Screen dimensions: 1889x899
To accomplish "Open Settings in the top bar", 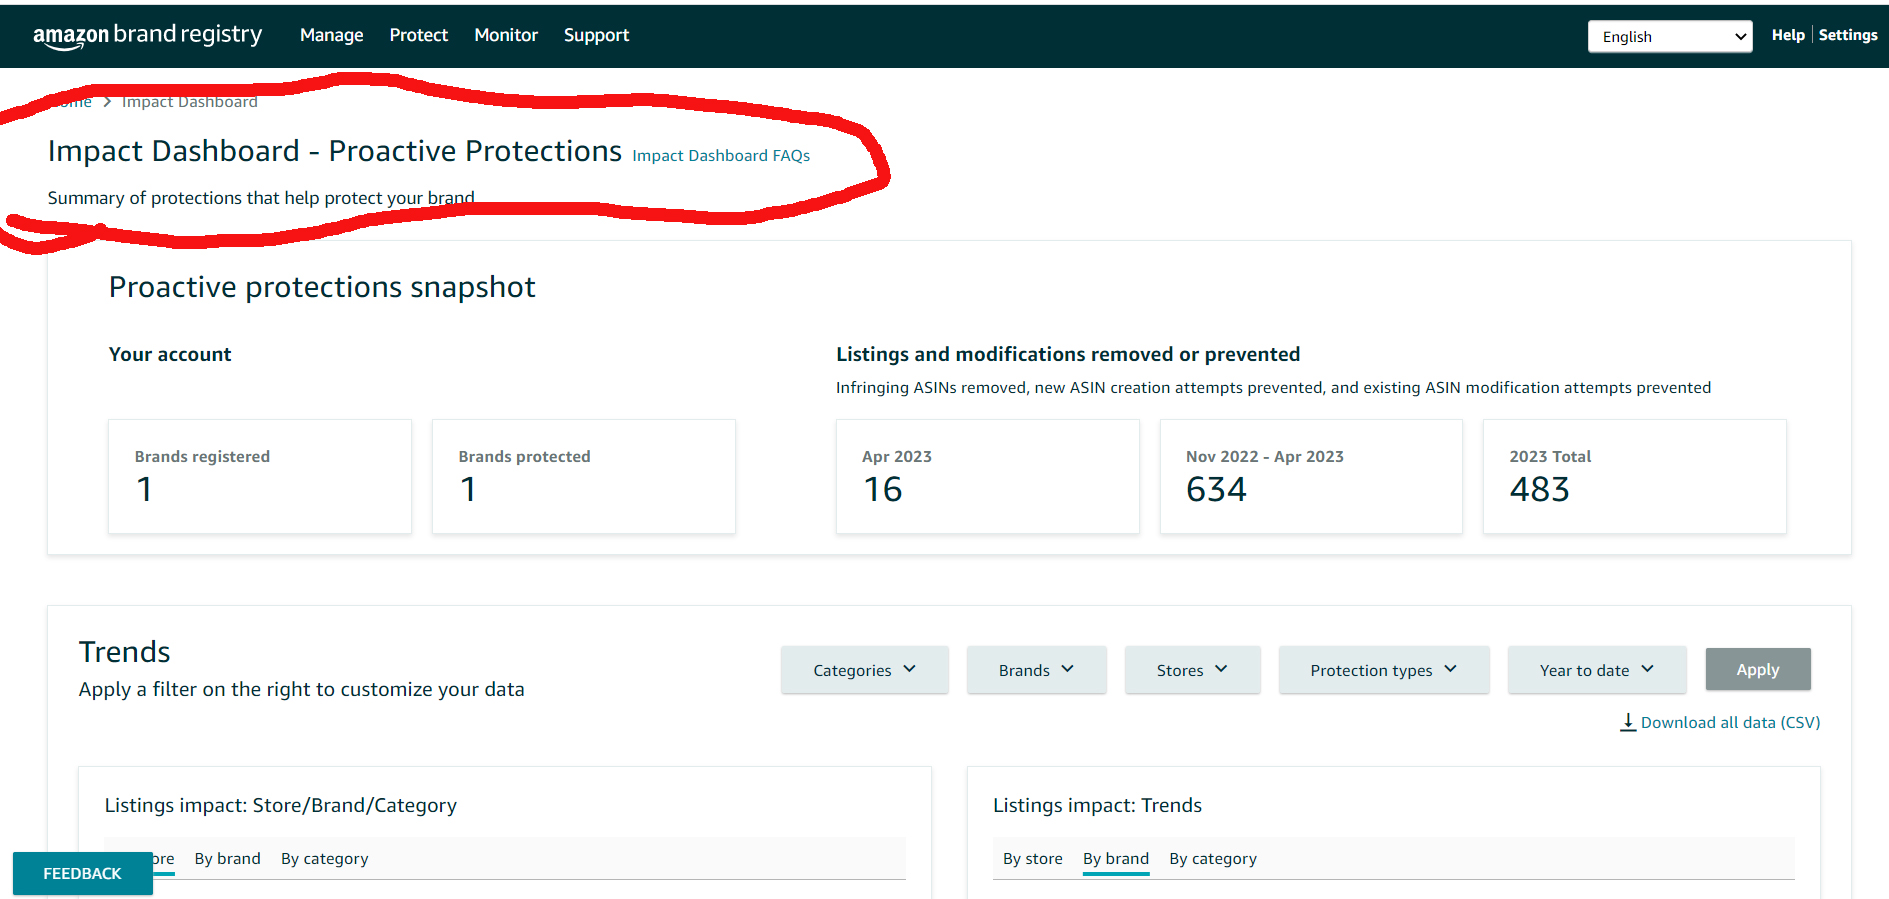I will click(1848, 35).
